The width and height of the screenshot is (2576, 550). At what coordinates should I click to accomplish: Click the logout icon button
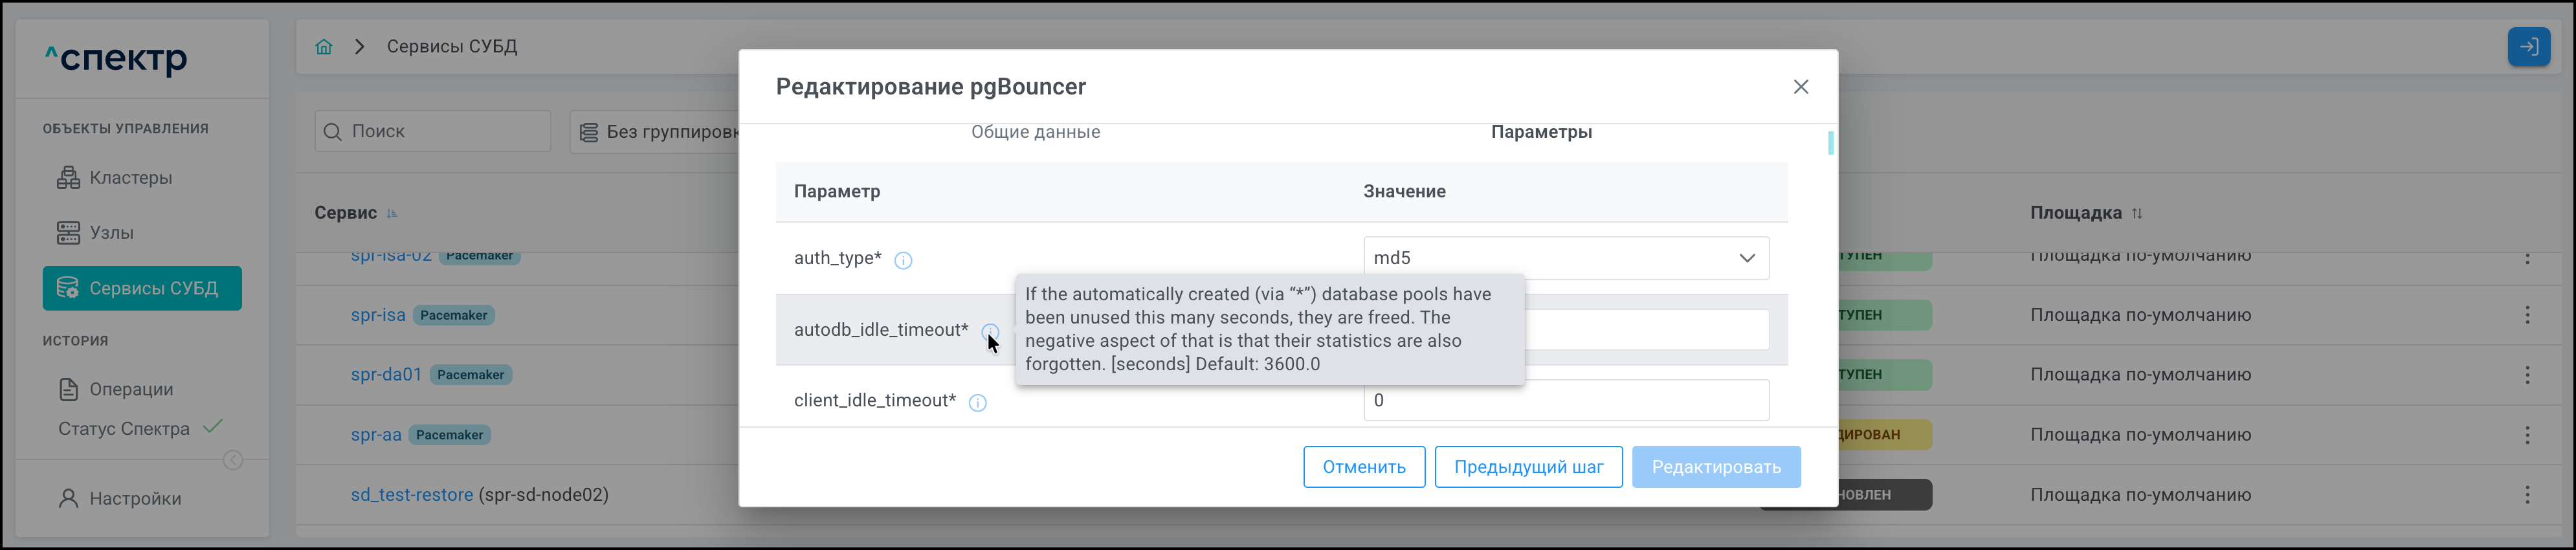coord(2528,47)
